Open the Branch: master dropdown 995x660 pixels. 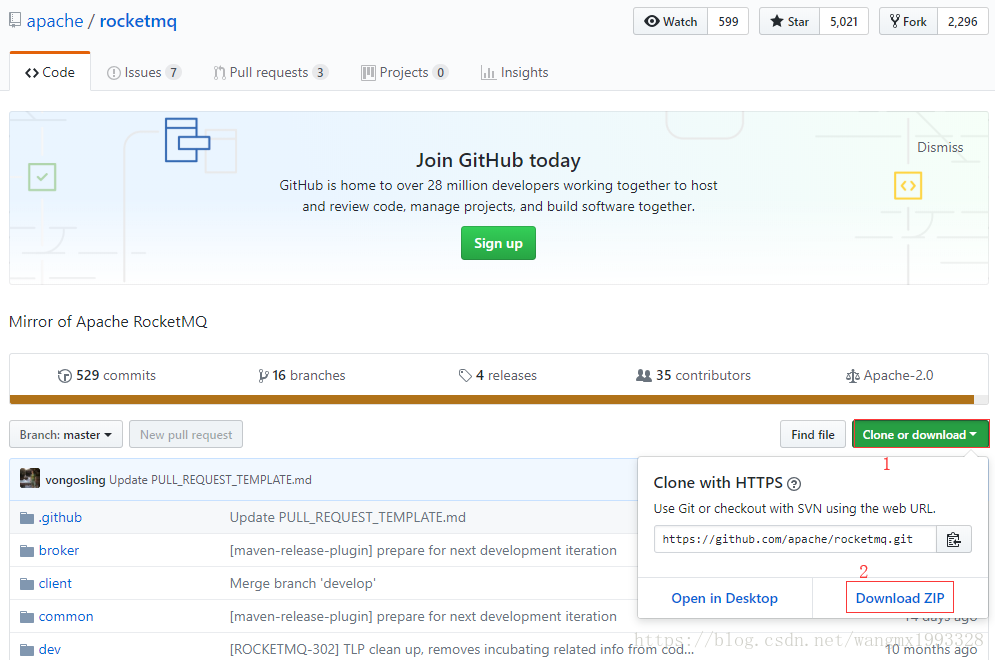[66, 435]
